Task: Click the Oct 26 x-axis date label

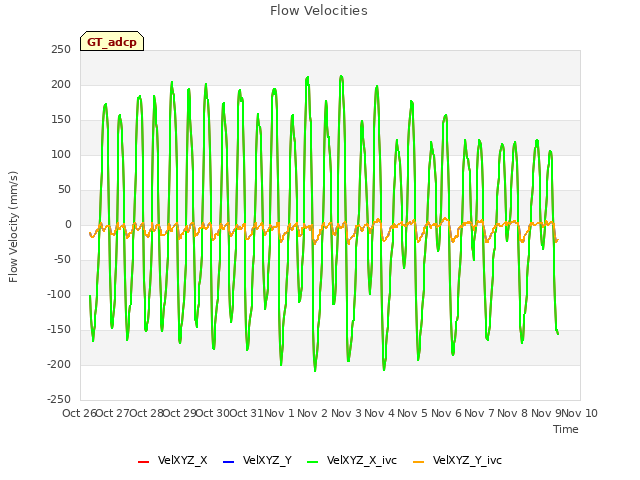Action: [x=79, y=413]
